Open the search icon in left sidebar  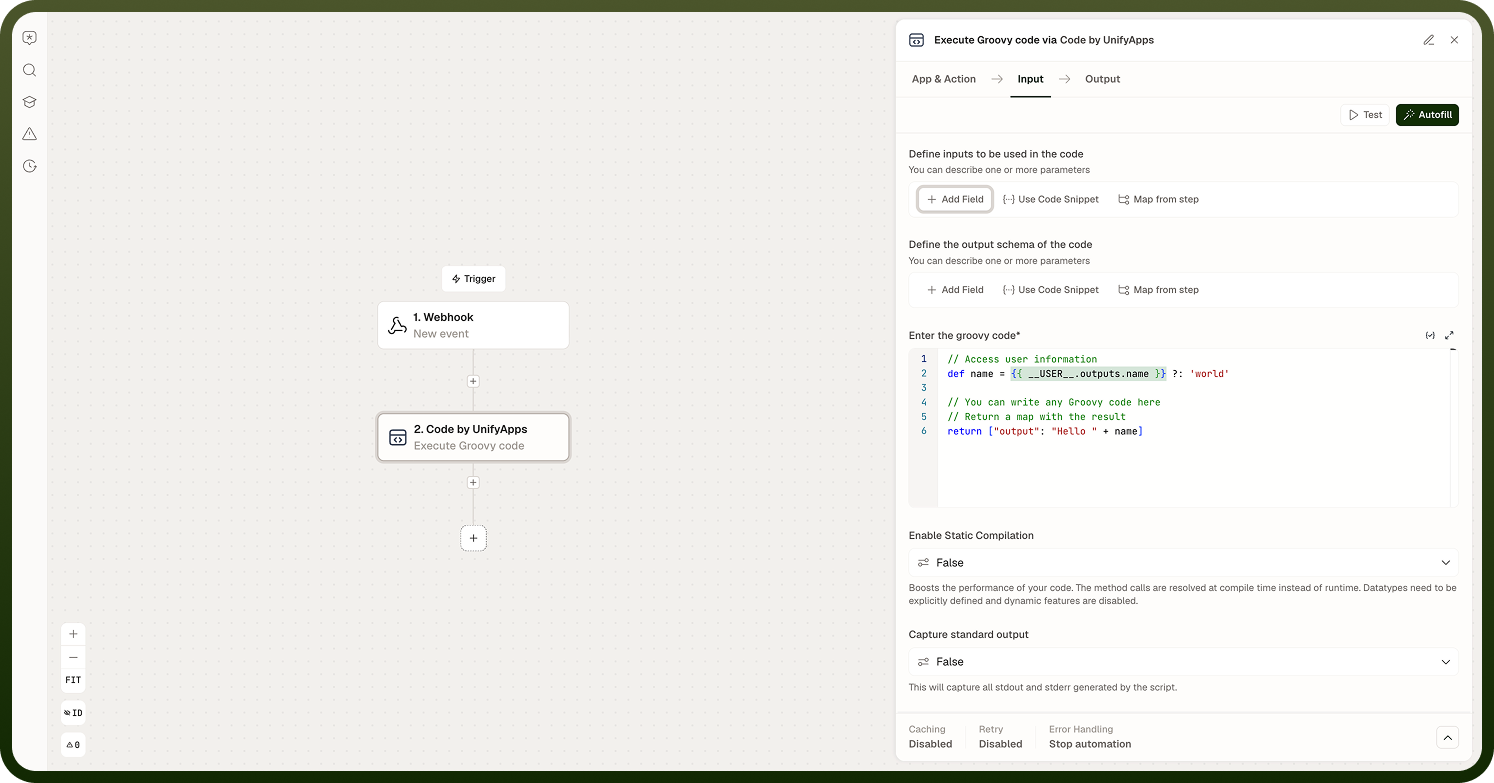[30, 70]
